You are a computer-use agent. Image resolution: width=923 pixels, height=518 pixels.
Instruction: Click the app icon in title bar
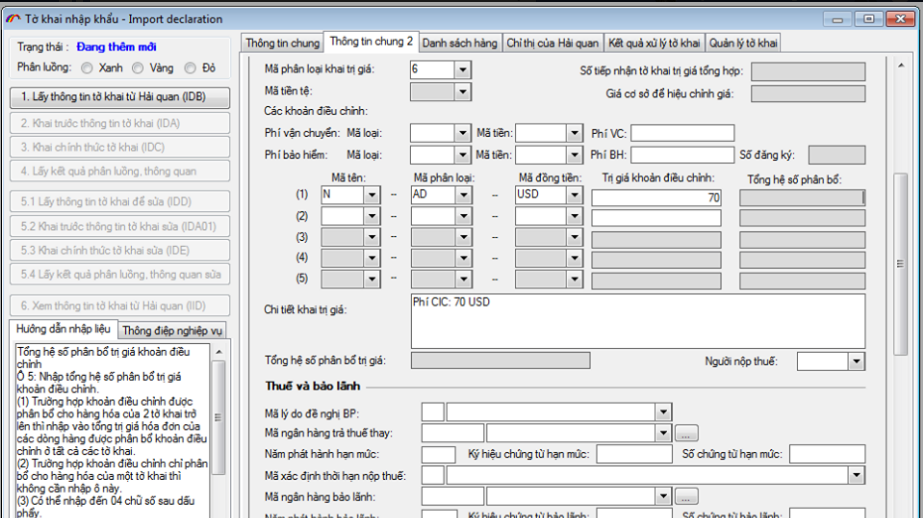(13, 19)
